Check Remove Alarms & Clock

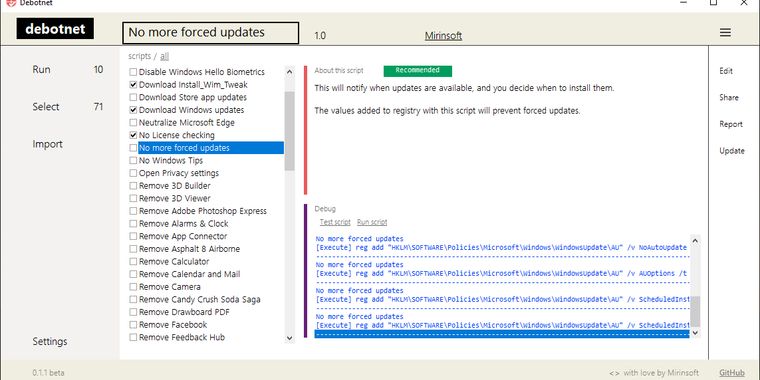click(x=133, y=223)
